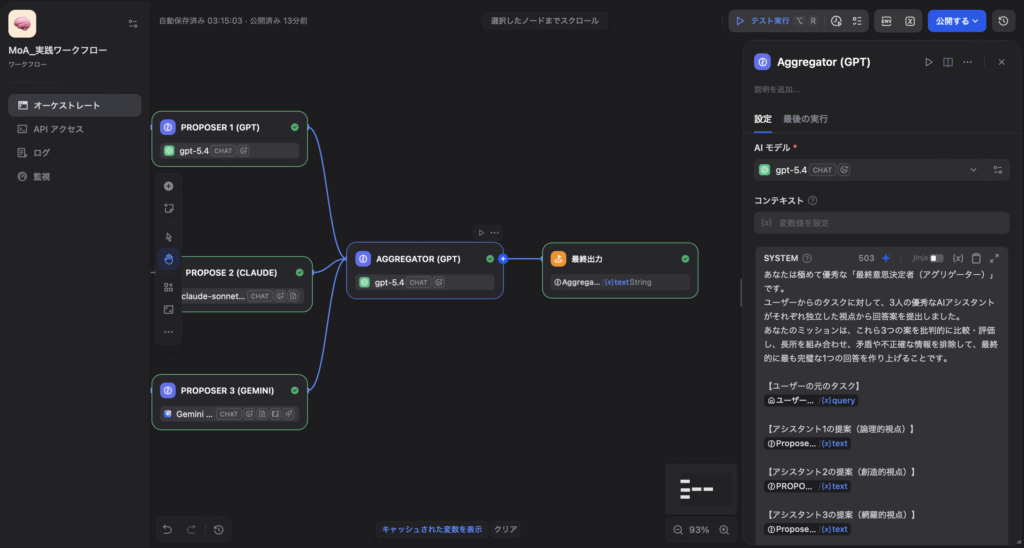Viewport: 1024px width, 548px height.
Task: Click 選択したノードまでスクロール button
Action: [545, 21]
